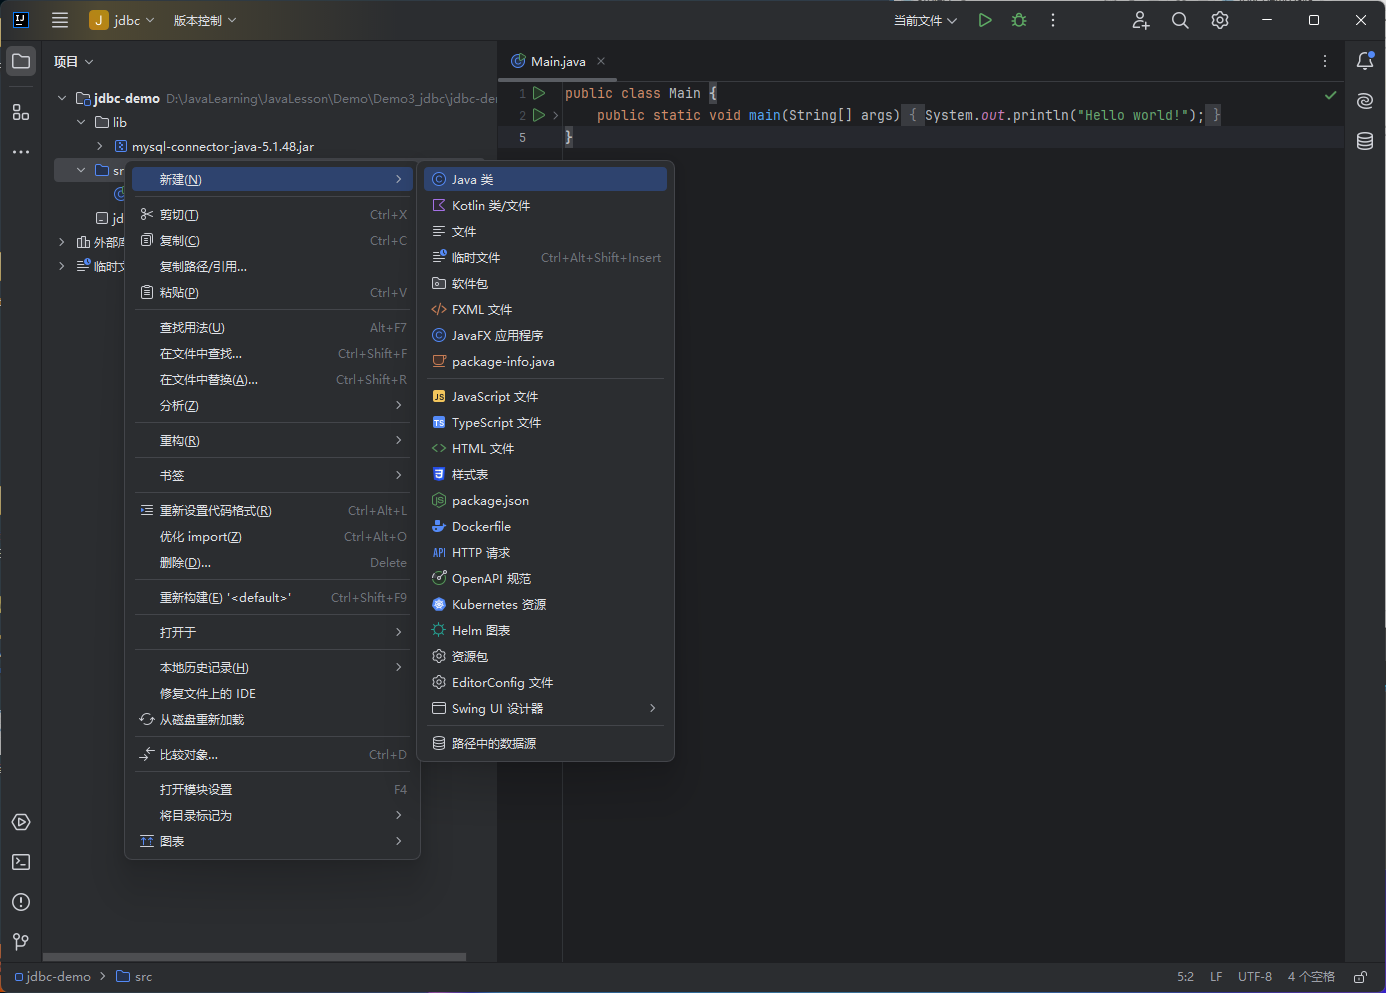This screenshot has width=1386, height=993.
Task: Select OpenAPI 规范 entry
Action: [545, 578]
